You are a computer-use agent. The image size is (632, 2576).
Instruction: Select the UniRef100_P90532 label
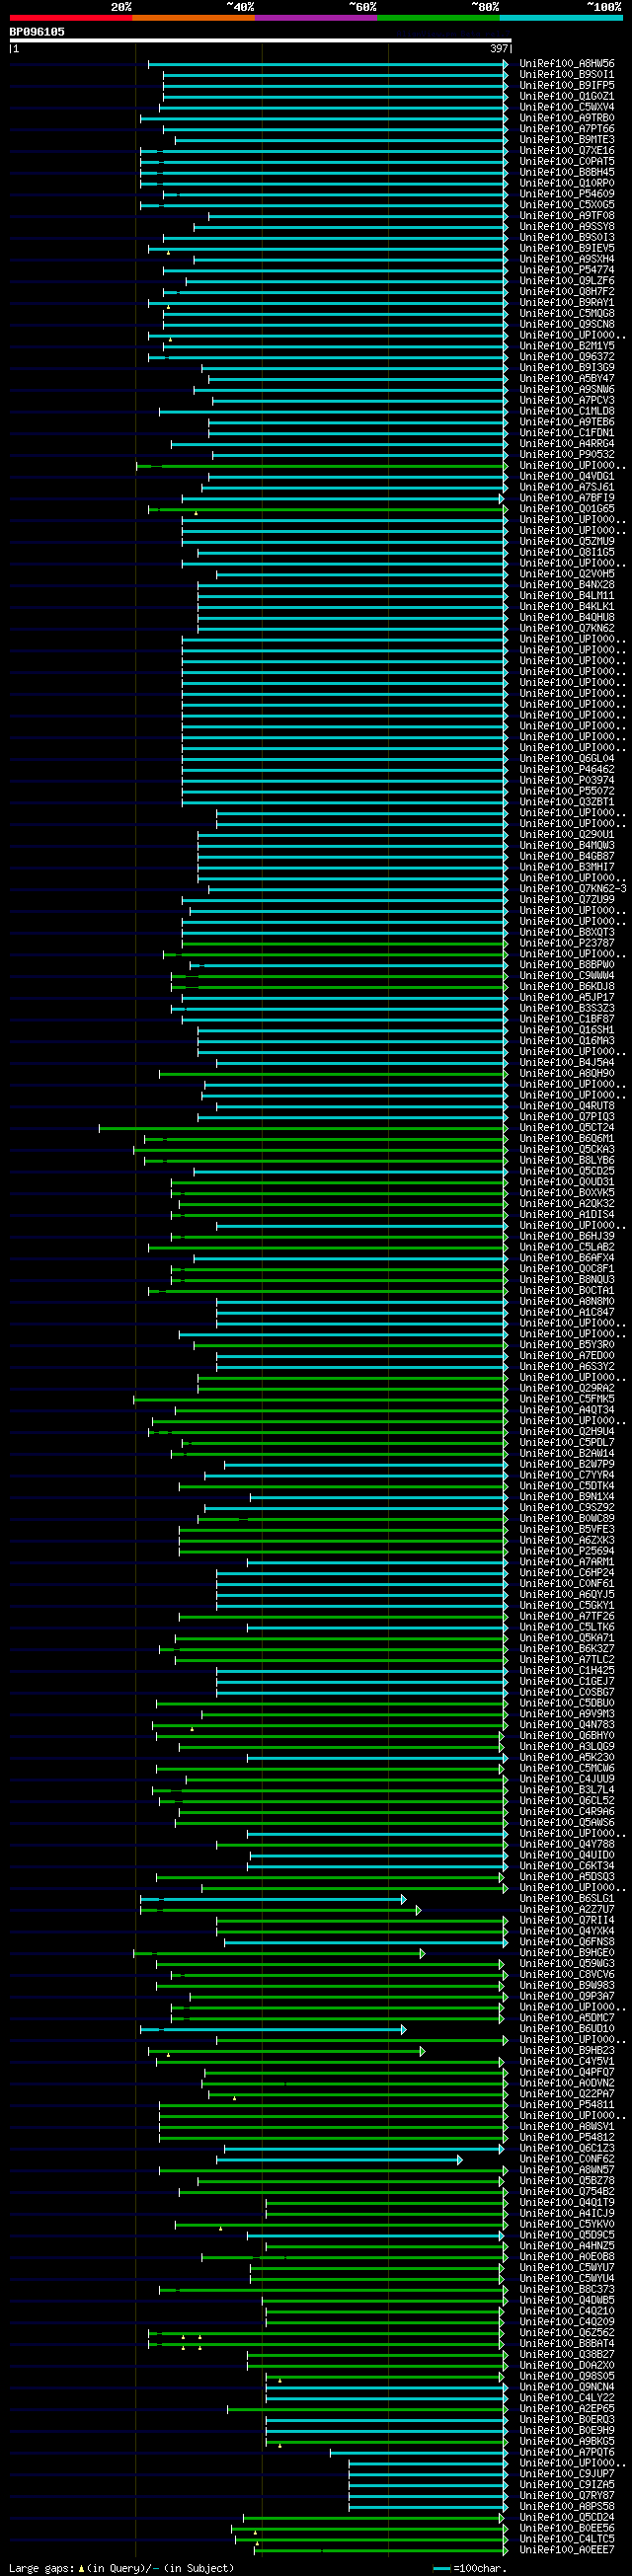coord(567,455)
